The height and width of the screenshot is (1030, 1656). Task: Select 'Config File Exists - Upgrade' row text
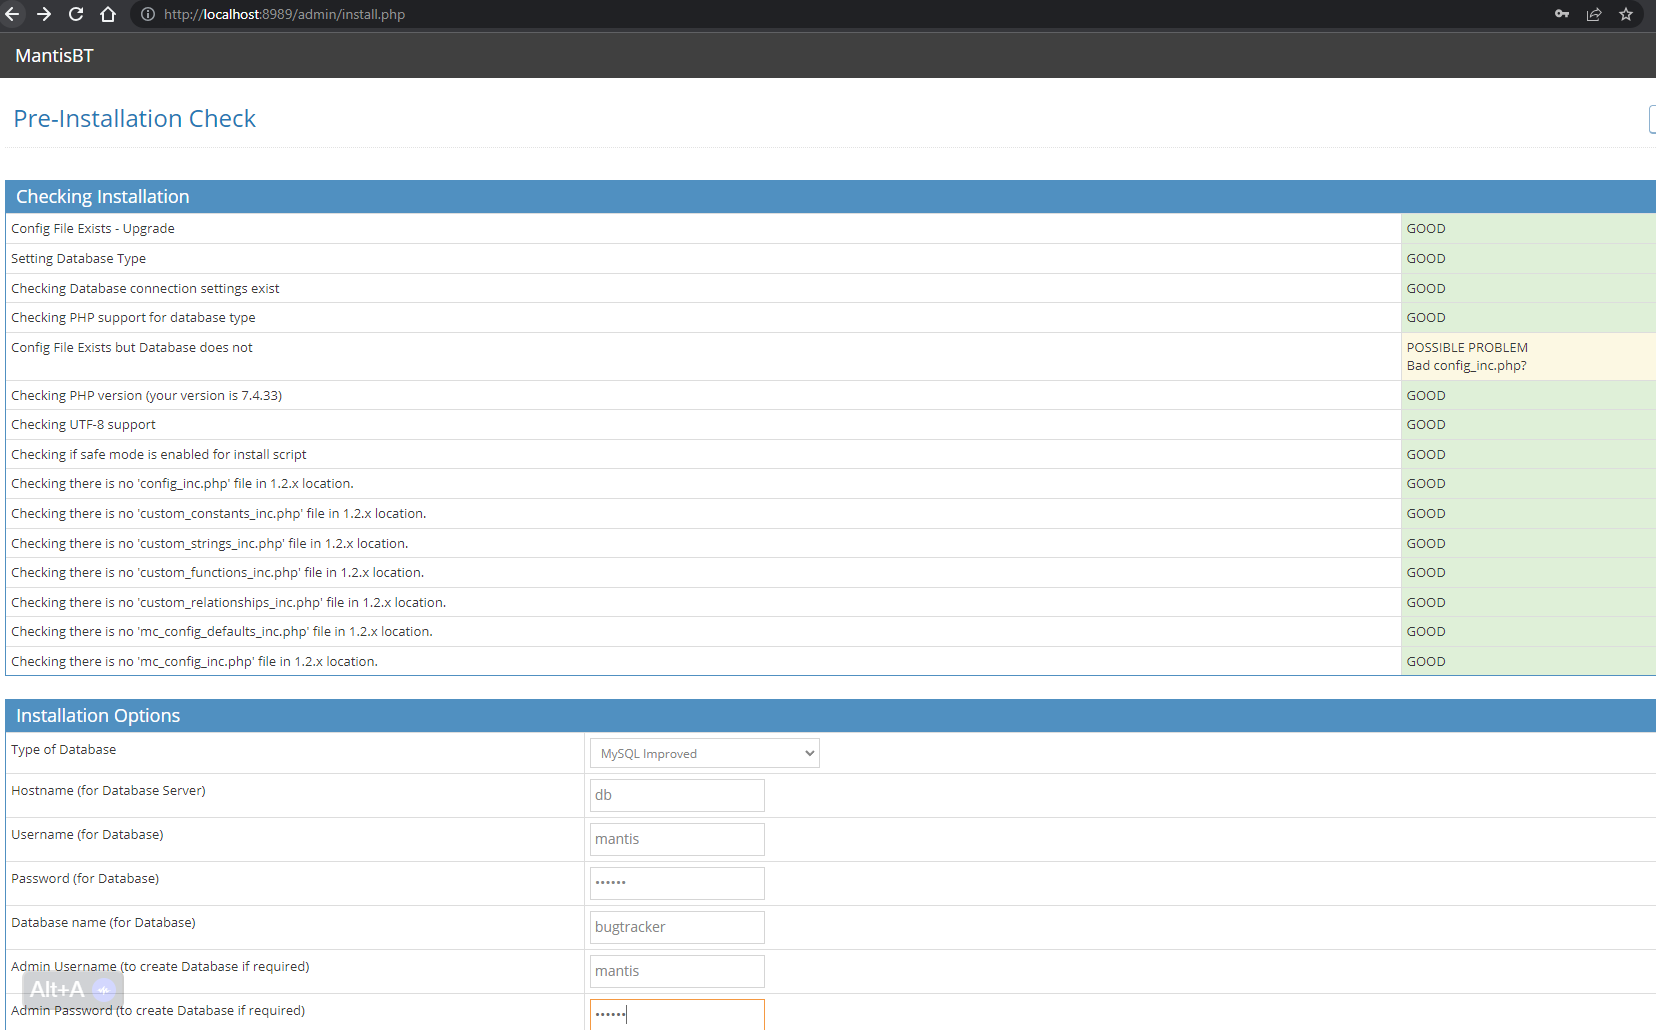pos(93,229)
